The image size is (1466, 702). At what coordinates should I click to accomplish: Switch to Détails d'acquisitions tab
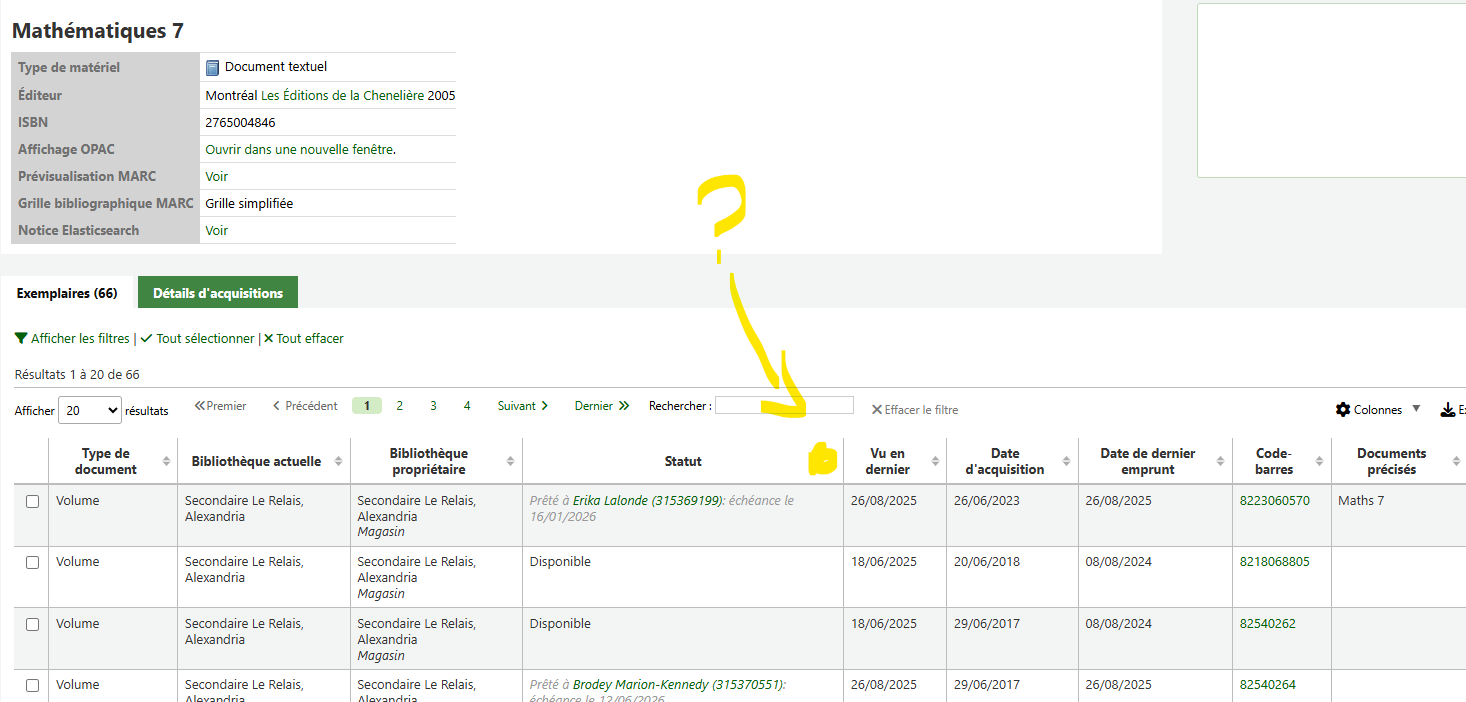tap(218, 293)
